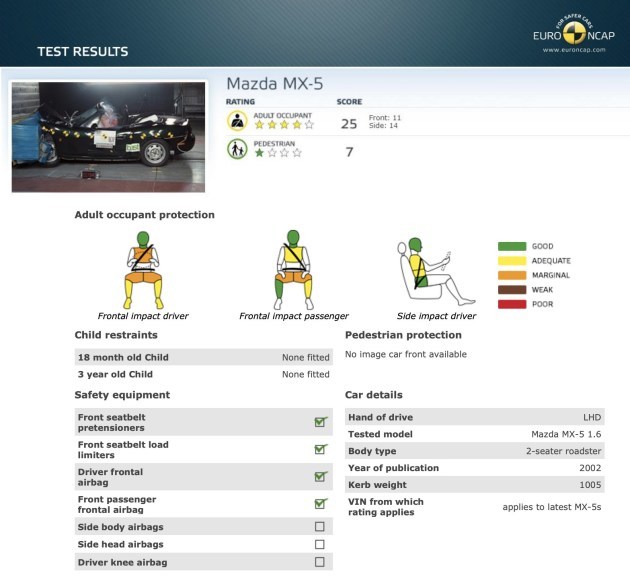Click the red POOR legend swatch

click(512, 304)
